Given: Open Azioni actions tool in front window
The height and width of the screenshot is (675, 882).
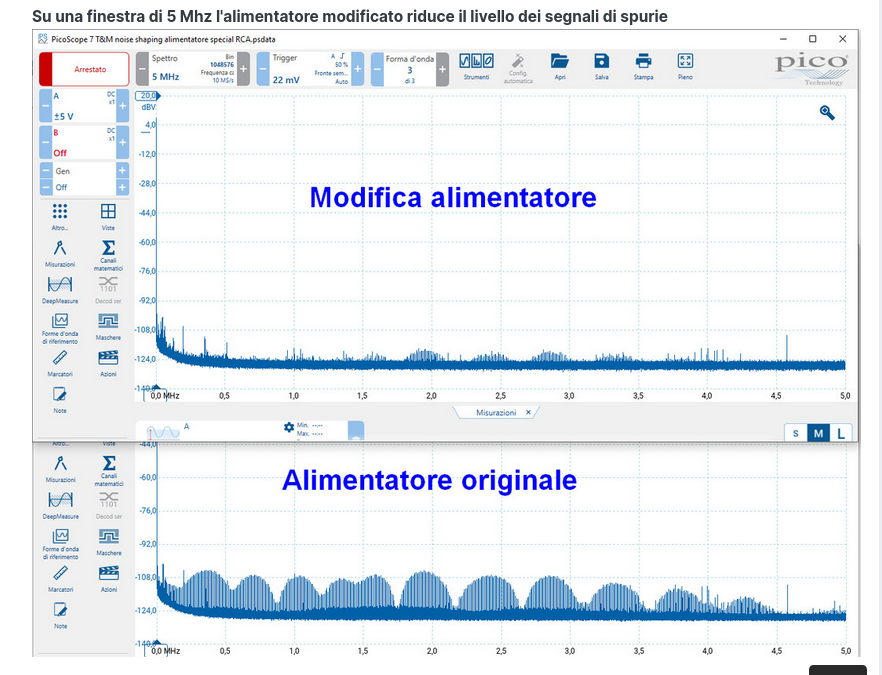Looking at the screenshot, I should (x=108, y=363).
